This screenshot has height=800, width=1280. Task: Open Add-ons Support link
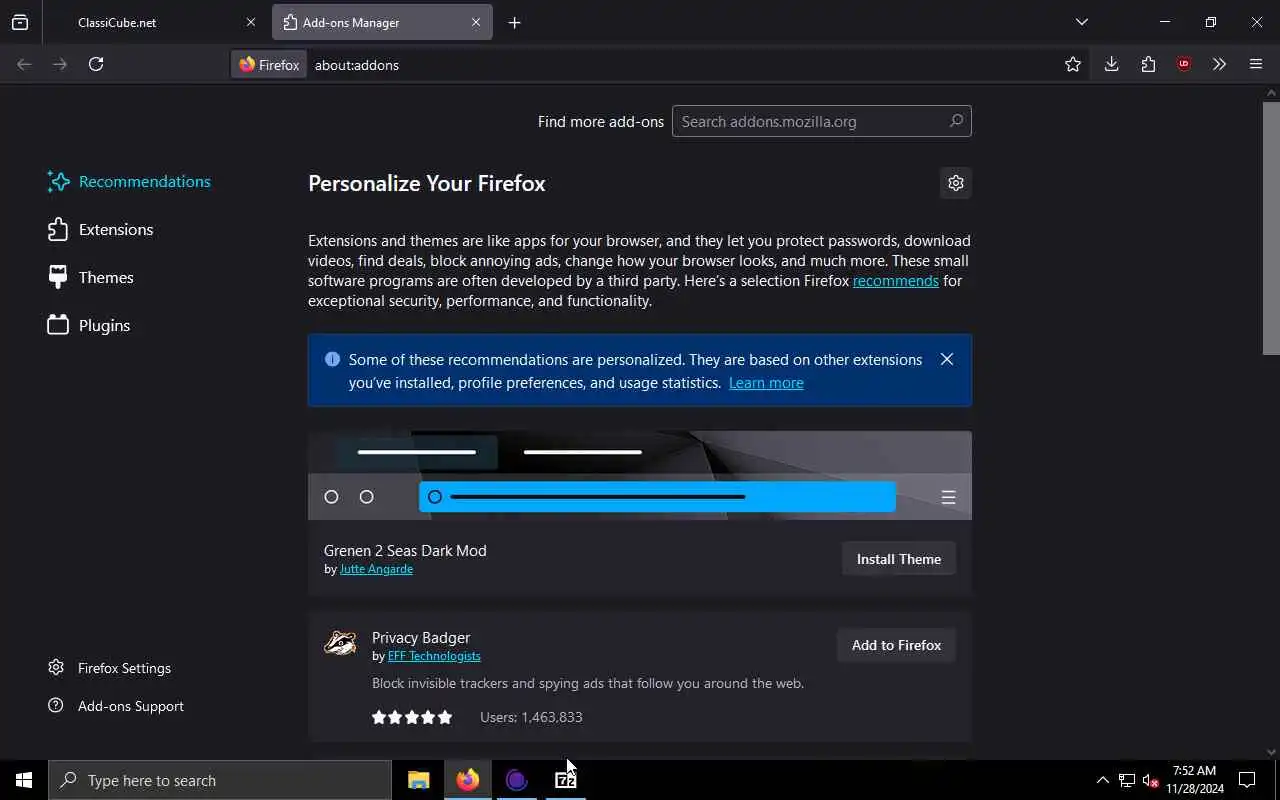coord(116,706)
